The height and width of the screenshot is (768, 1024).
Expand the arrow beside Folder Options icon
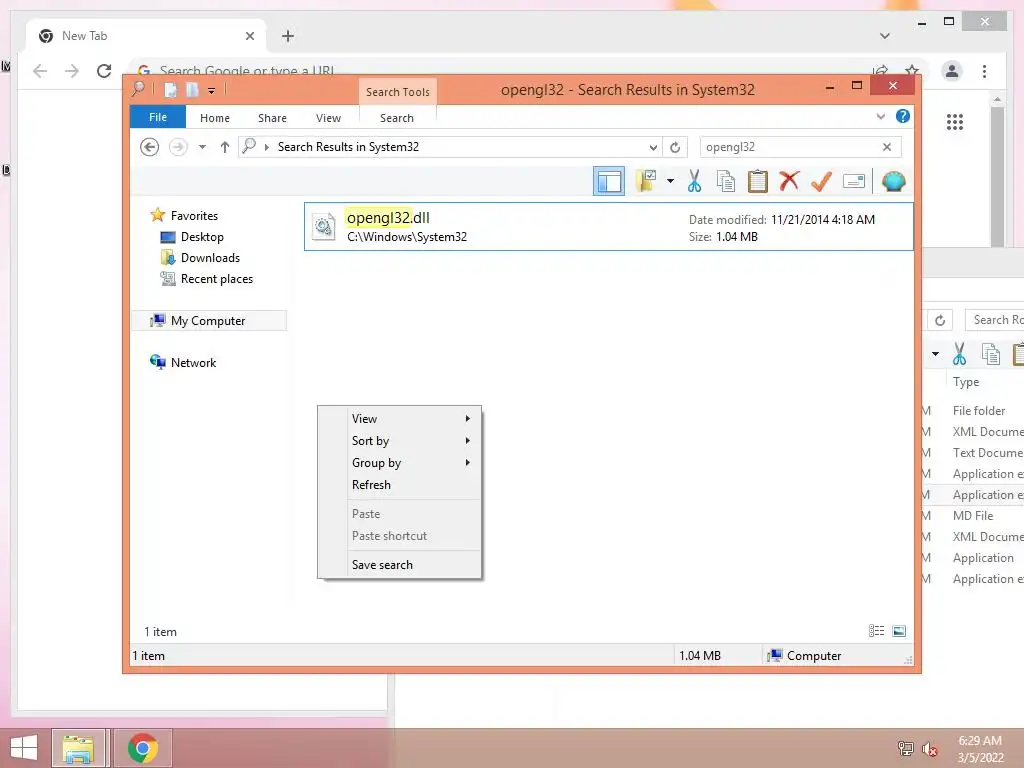tap(670, 181)
